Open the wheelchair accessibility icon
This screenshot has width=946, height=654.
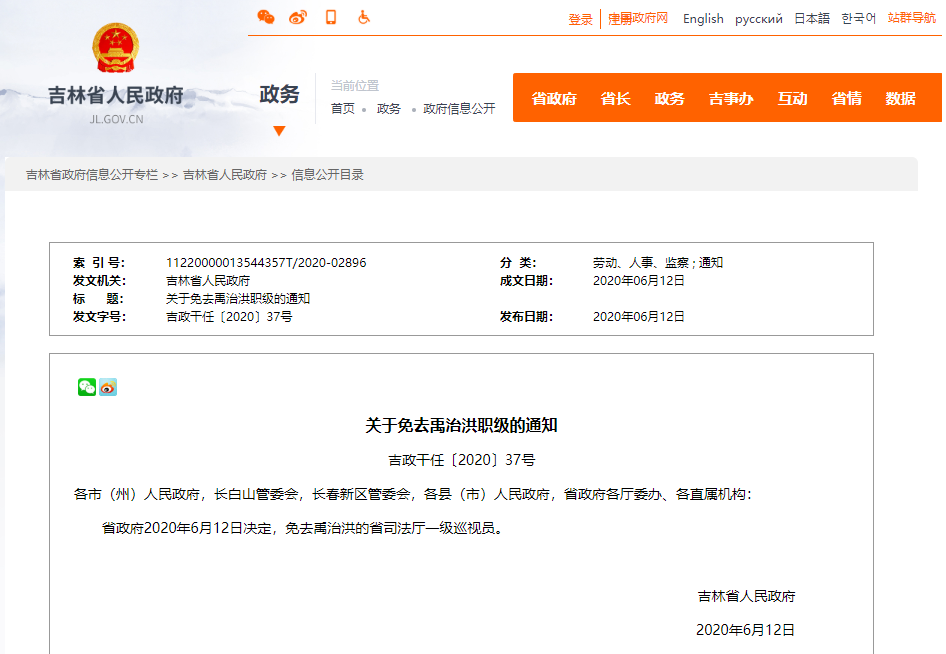[x=364, y=17]
